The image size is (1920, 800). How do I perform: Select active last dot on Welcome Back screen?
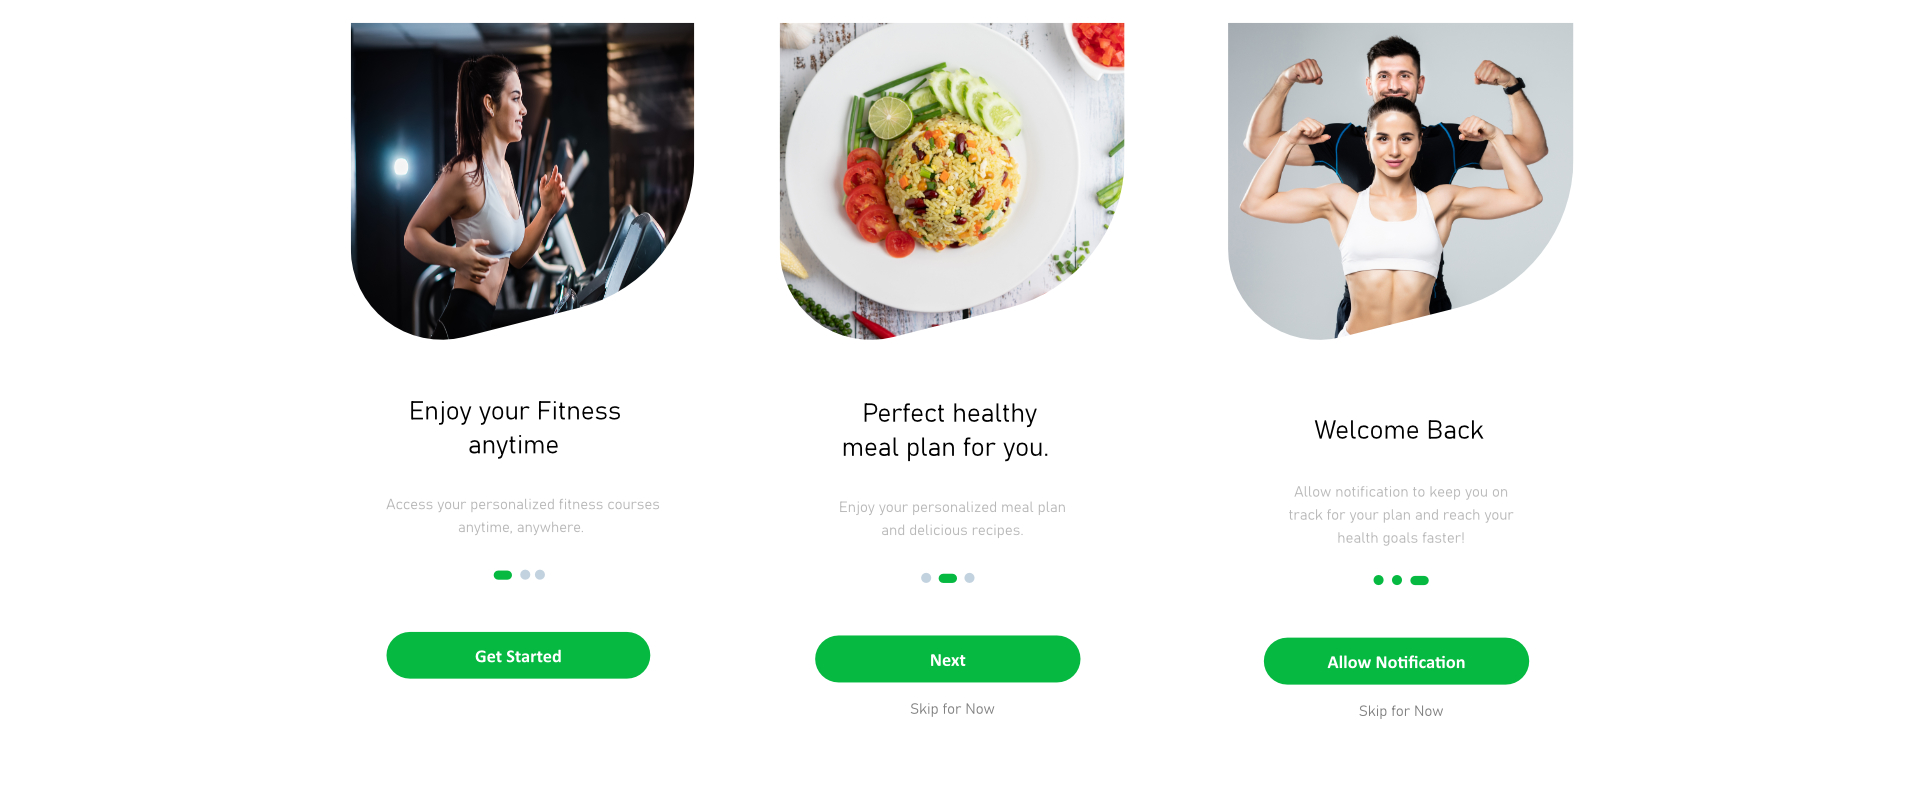(x=1420, y=580)
